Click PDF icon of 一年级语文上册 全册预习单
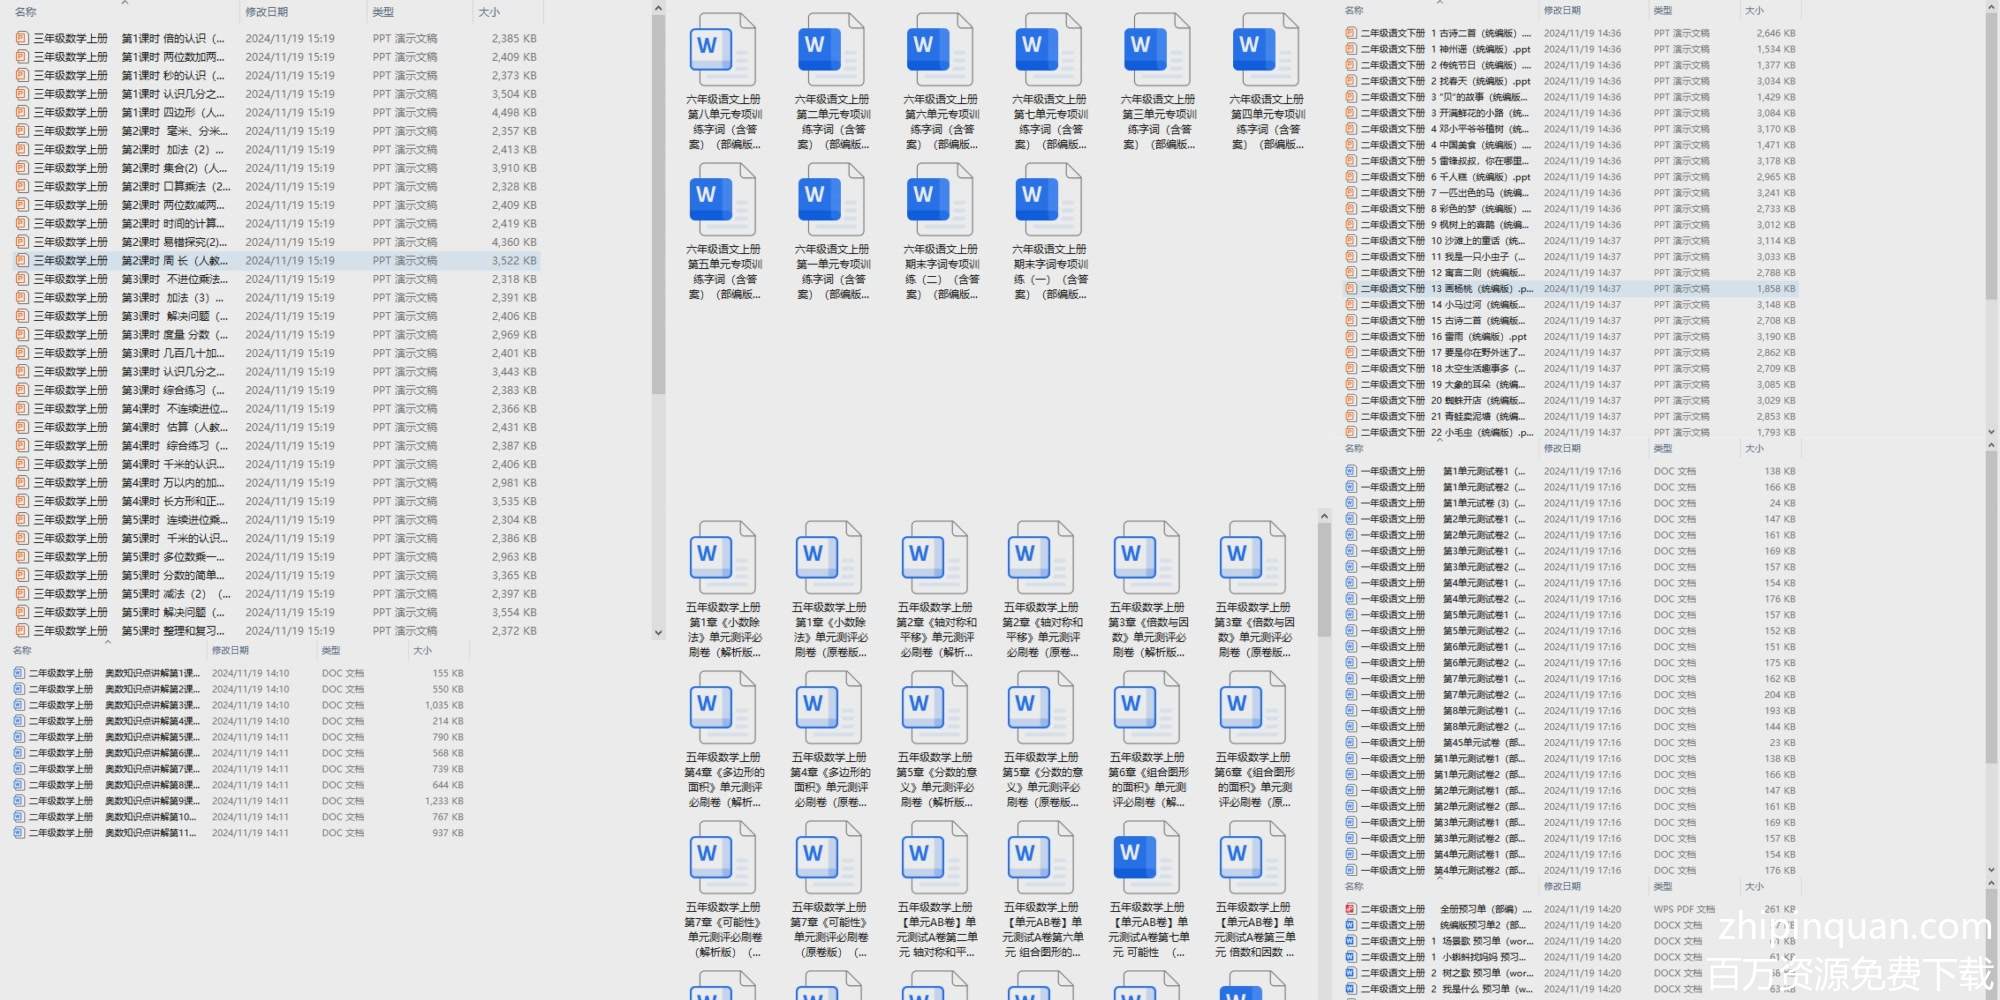The height and width of the screenshot is (1000, 2000). click(x=1351, y=909)
